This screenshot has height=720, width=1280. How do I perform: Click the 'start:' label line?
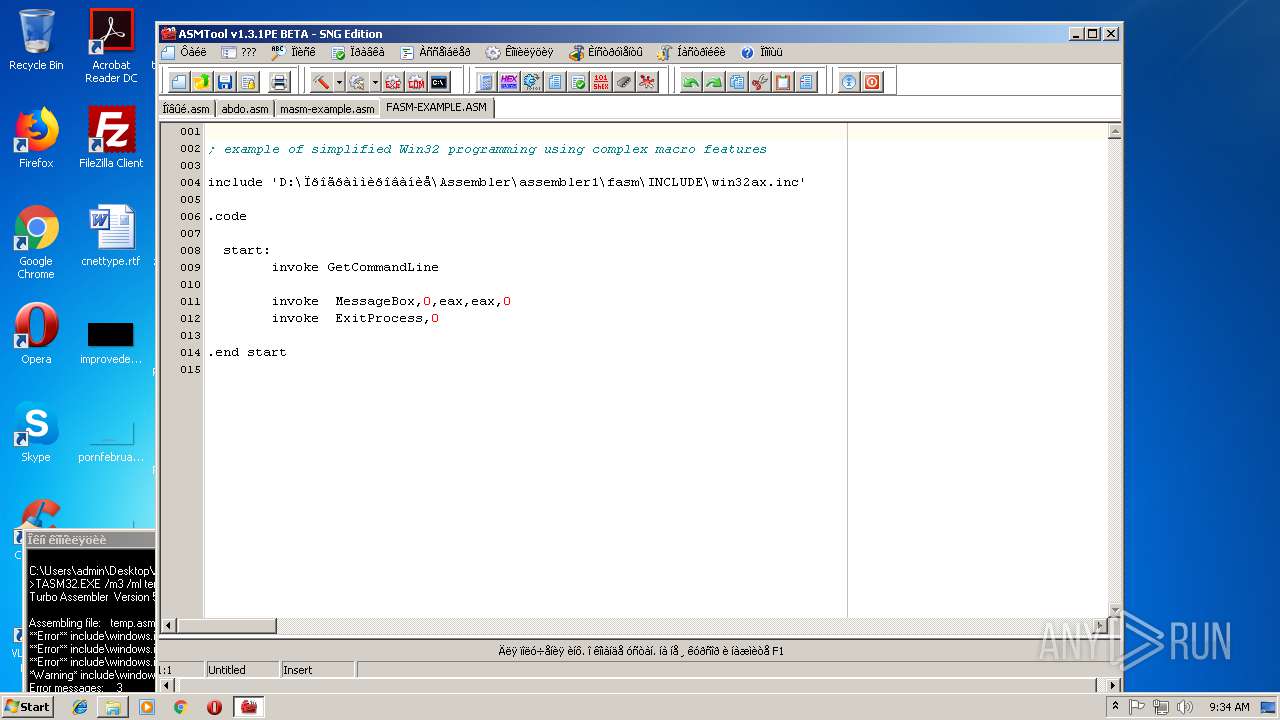(246, 250)
